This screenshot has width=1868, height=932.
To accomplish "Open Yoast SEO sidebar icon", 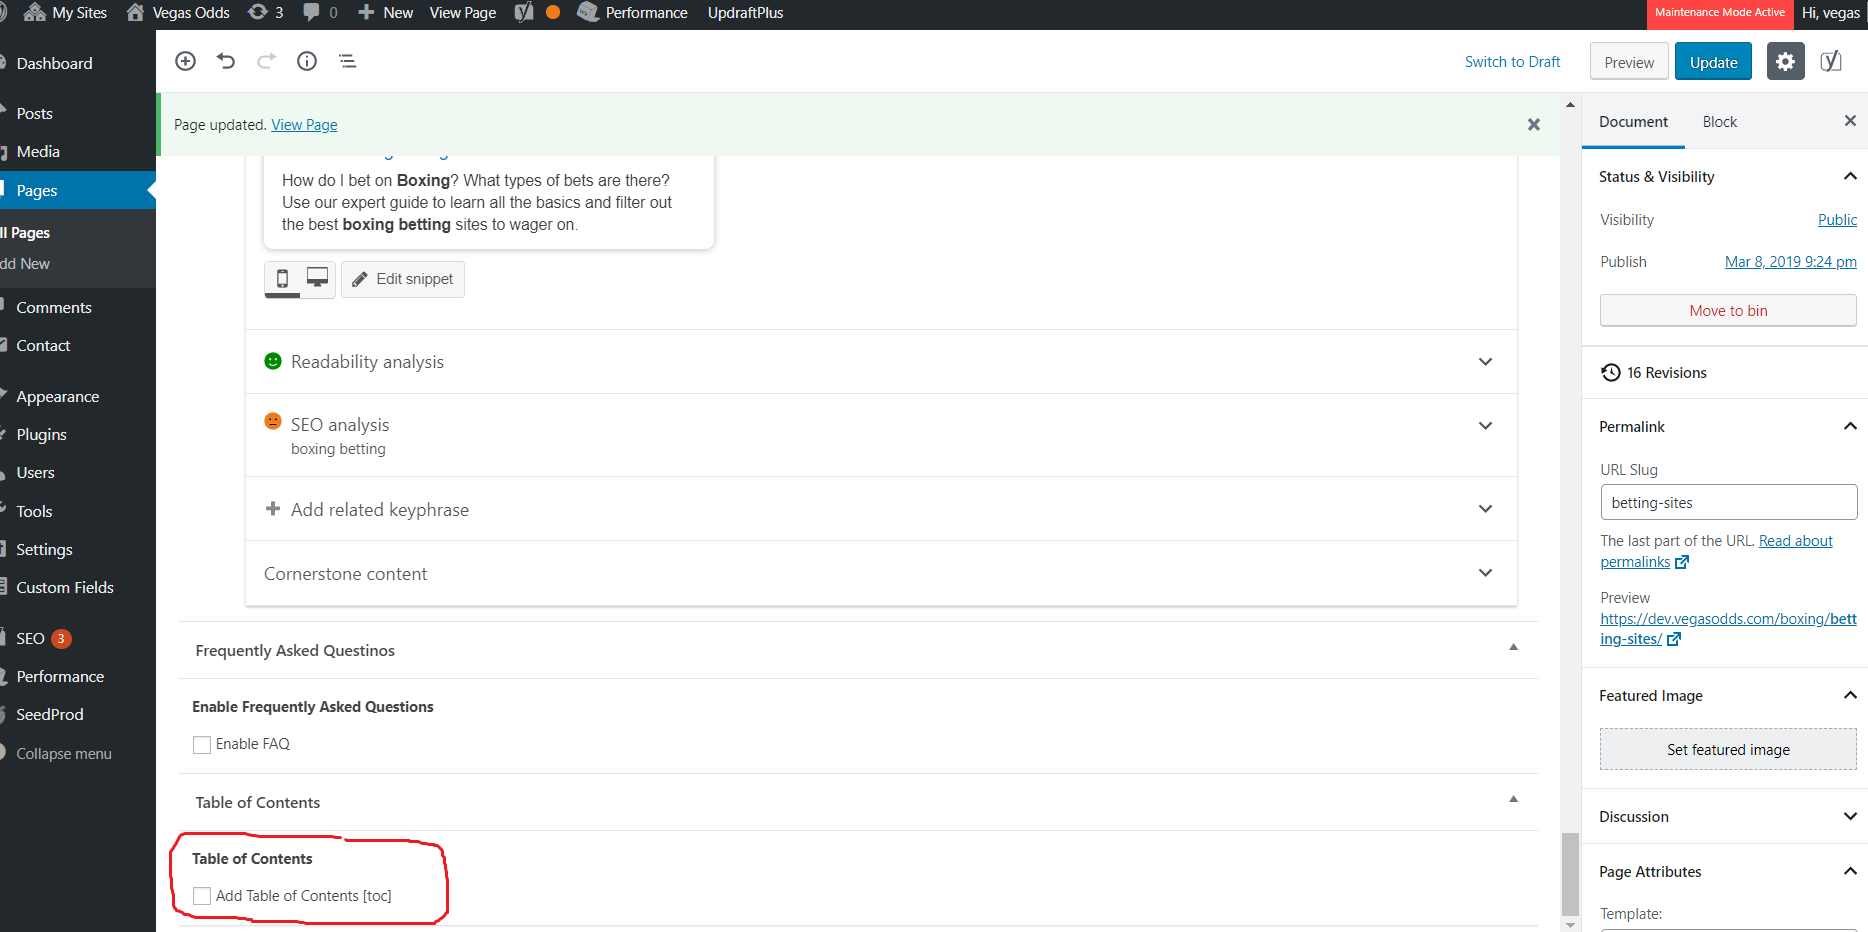I will (1831, 62).
